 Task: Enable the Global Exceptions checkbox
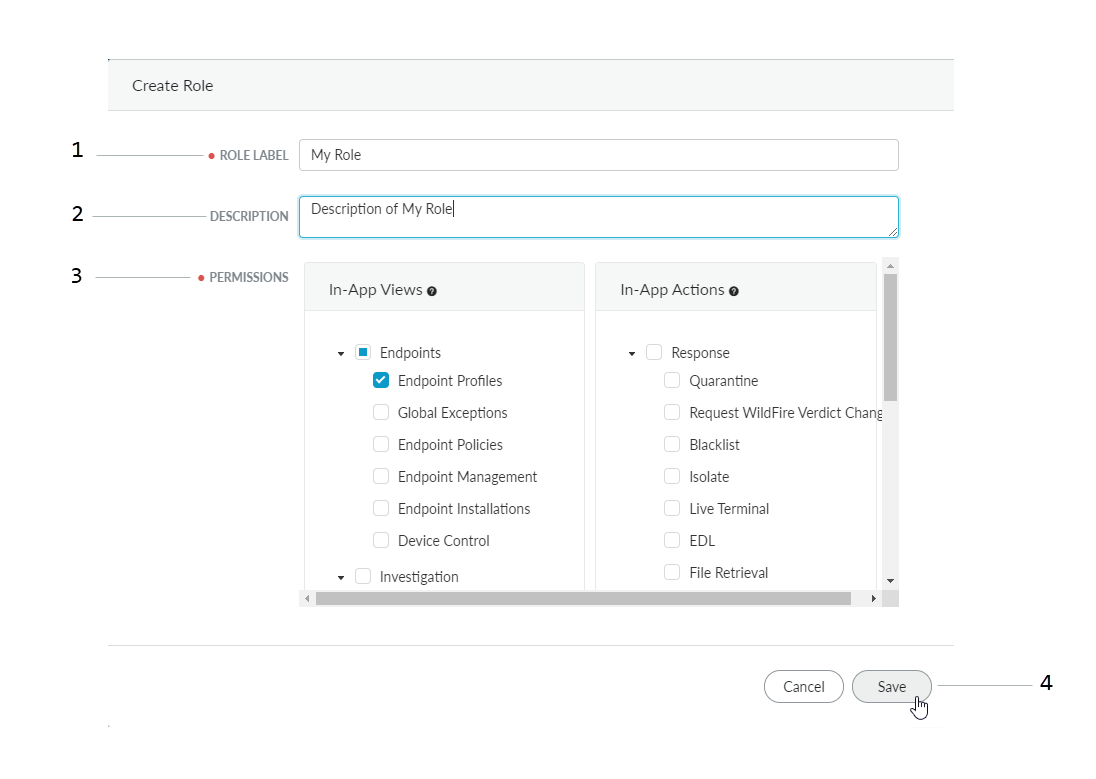381,412
